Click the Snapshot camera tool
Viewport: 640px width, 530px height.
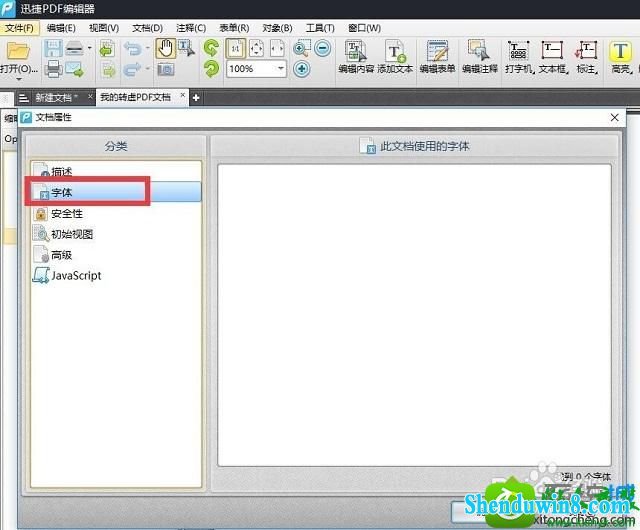[165, 69]
